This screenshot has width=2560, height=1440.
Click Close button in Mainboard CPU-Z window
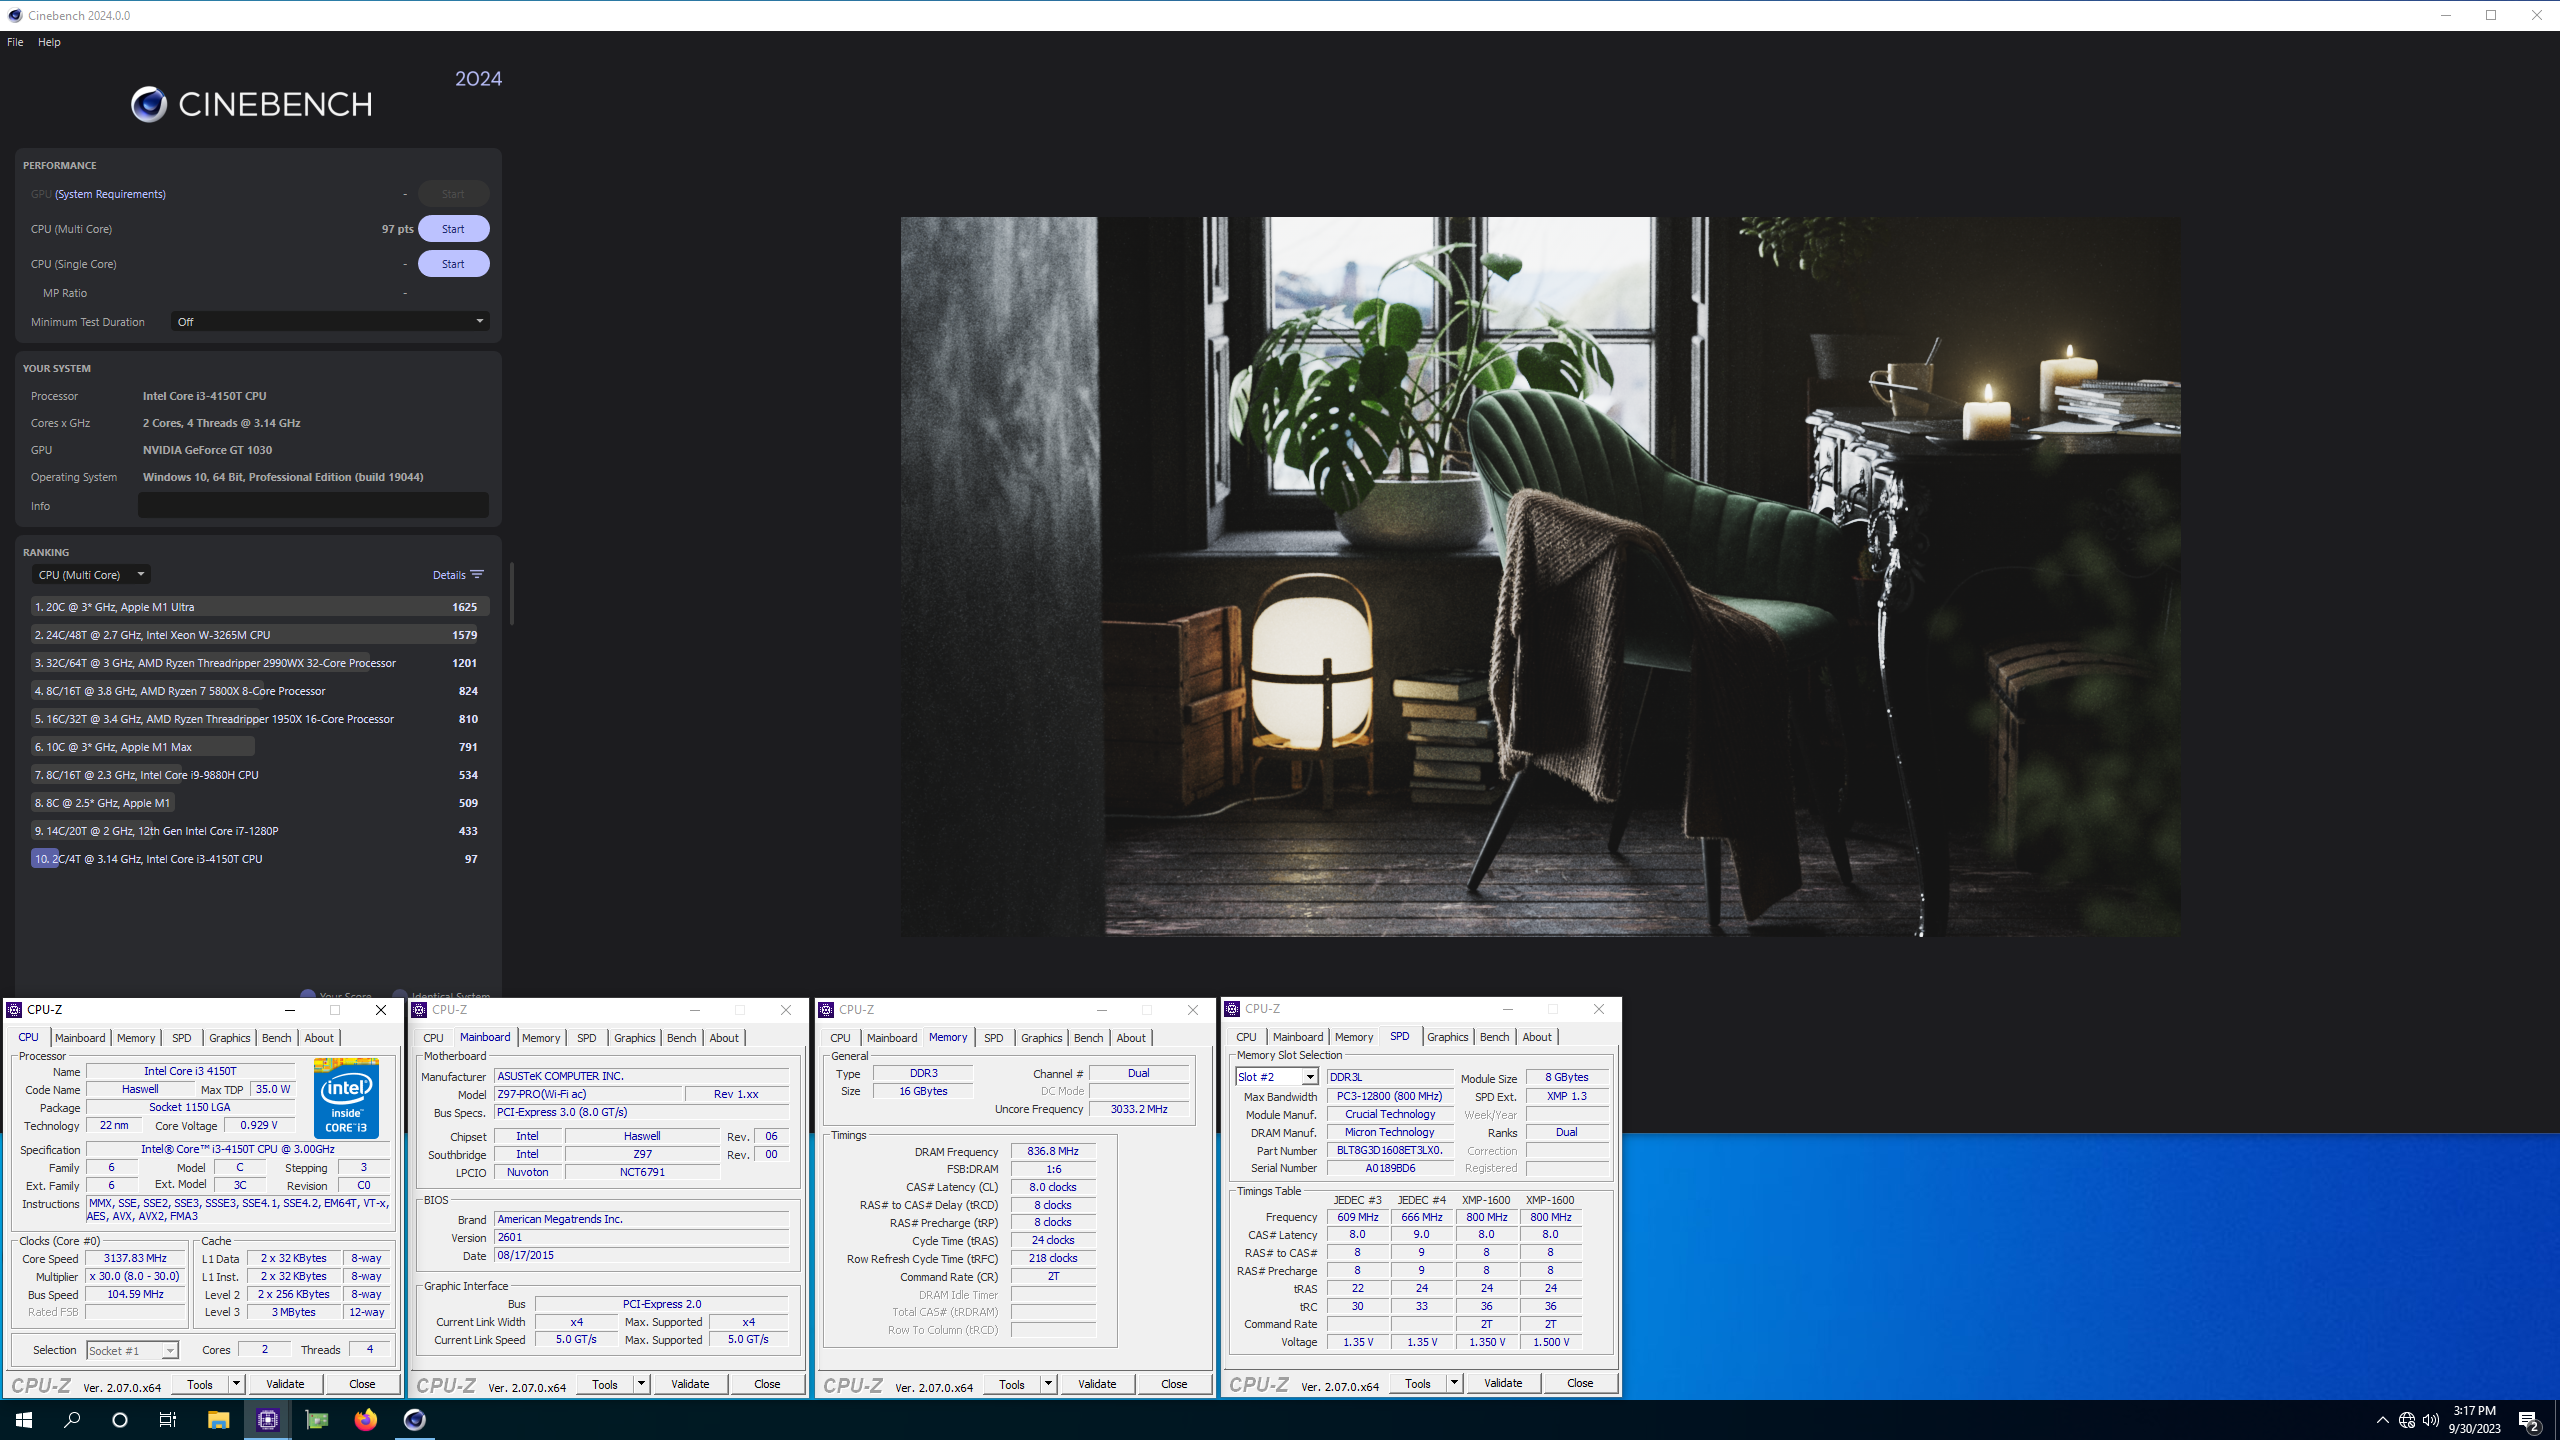(x=767, y=1384)
